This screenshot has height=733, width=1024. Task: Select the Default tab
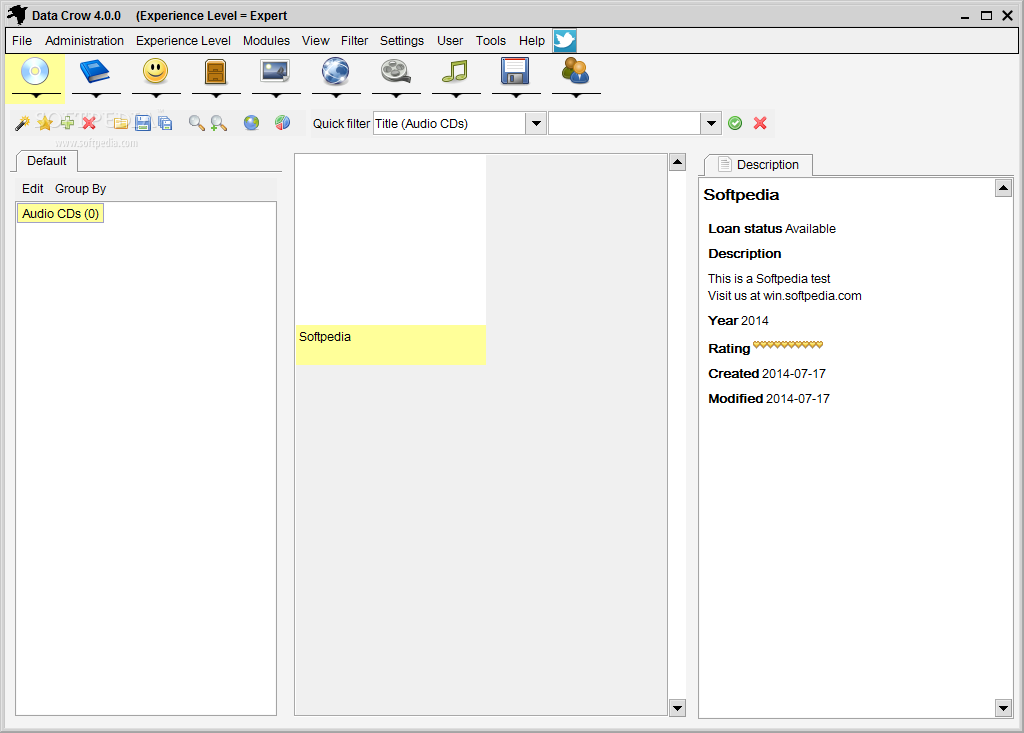click(46, 161)
